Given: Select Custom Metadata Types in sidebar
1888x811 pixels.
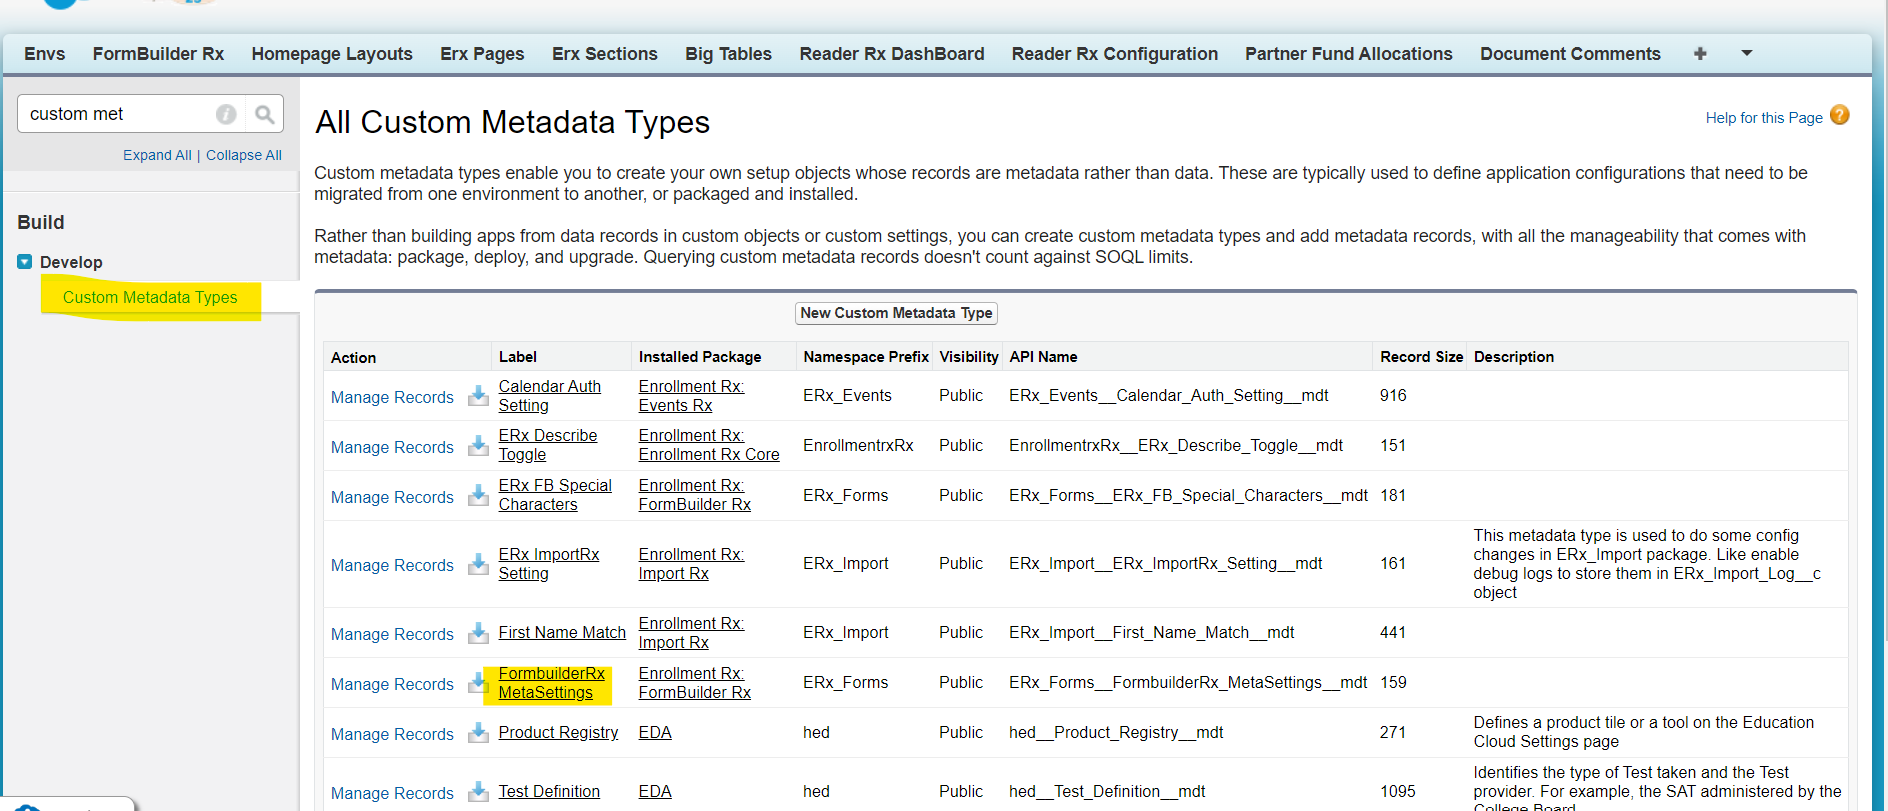Looking at the screenshot, I should pos(150,297).
